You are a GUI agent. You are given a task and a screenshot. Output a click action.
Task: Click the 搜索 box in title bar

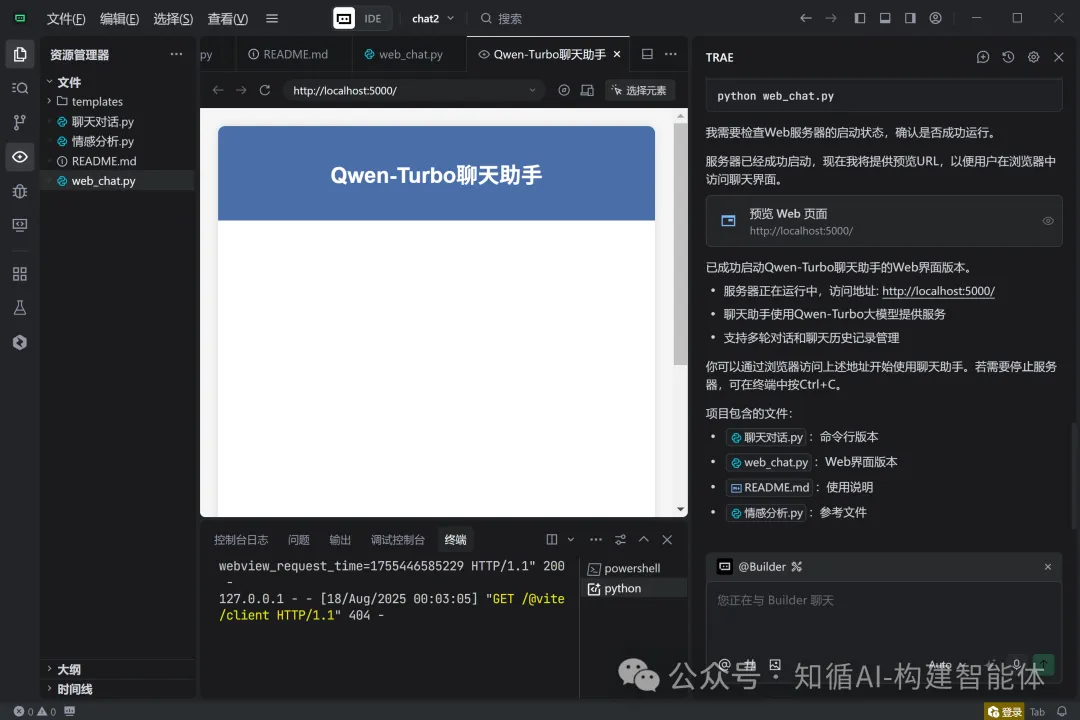[x=501, y=19]
